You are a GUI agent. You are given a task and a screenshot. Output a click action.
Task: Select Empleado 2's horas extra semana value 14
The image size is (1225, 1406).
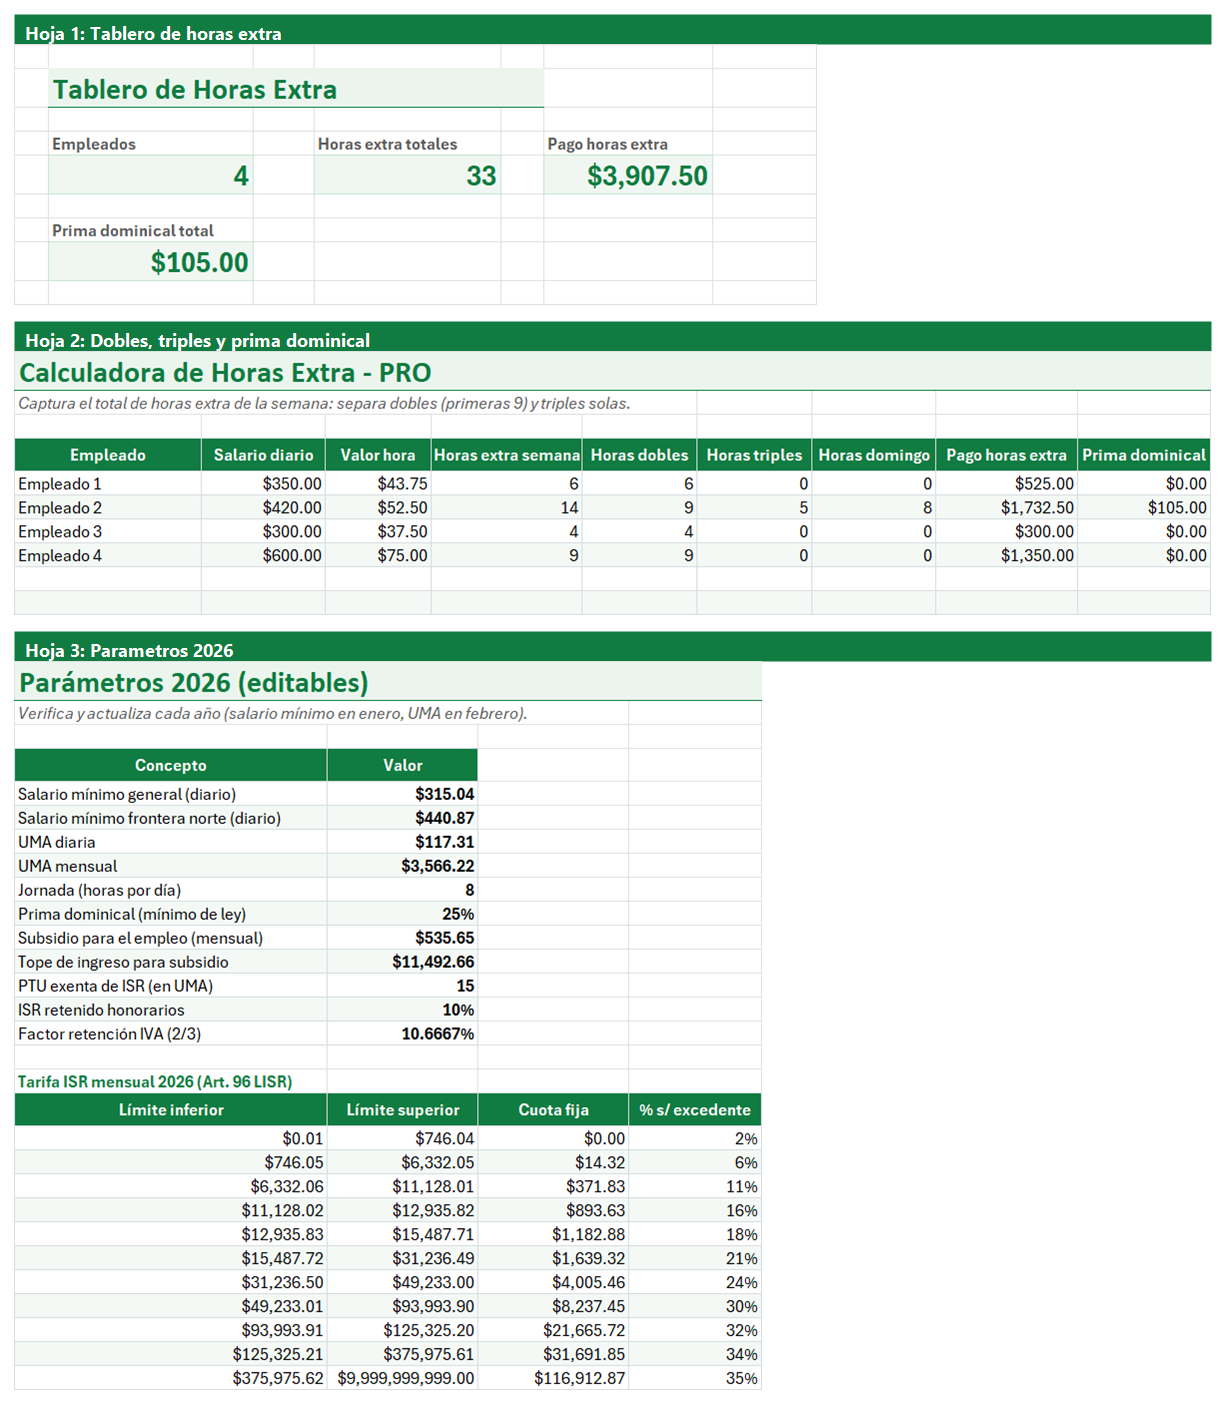click(507, 507)
